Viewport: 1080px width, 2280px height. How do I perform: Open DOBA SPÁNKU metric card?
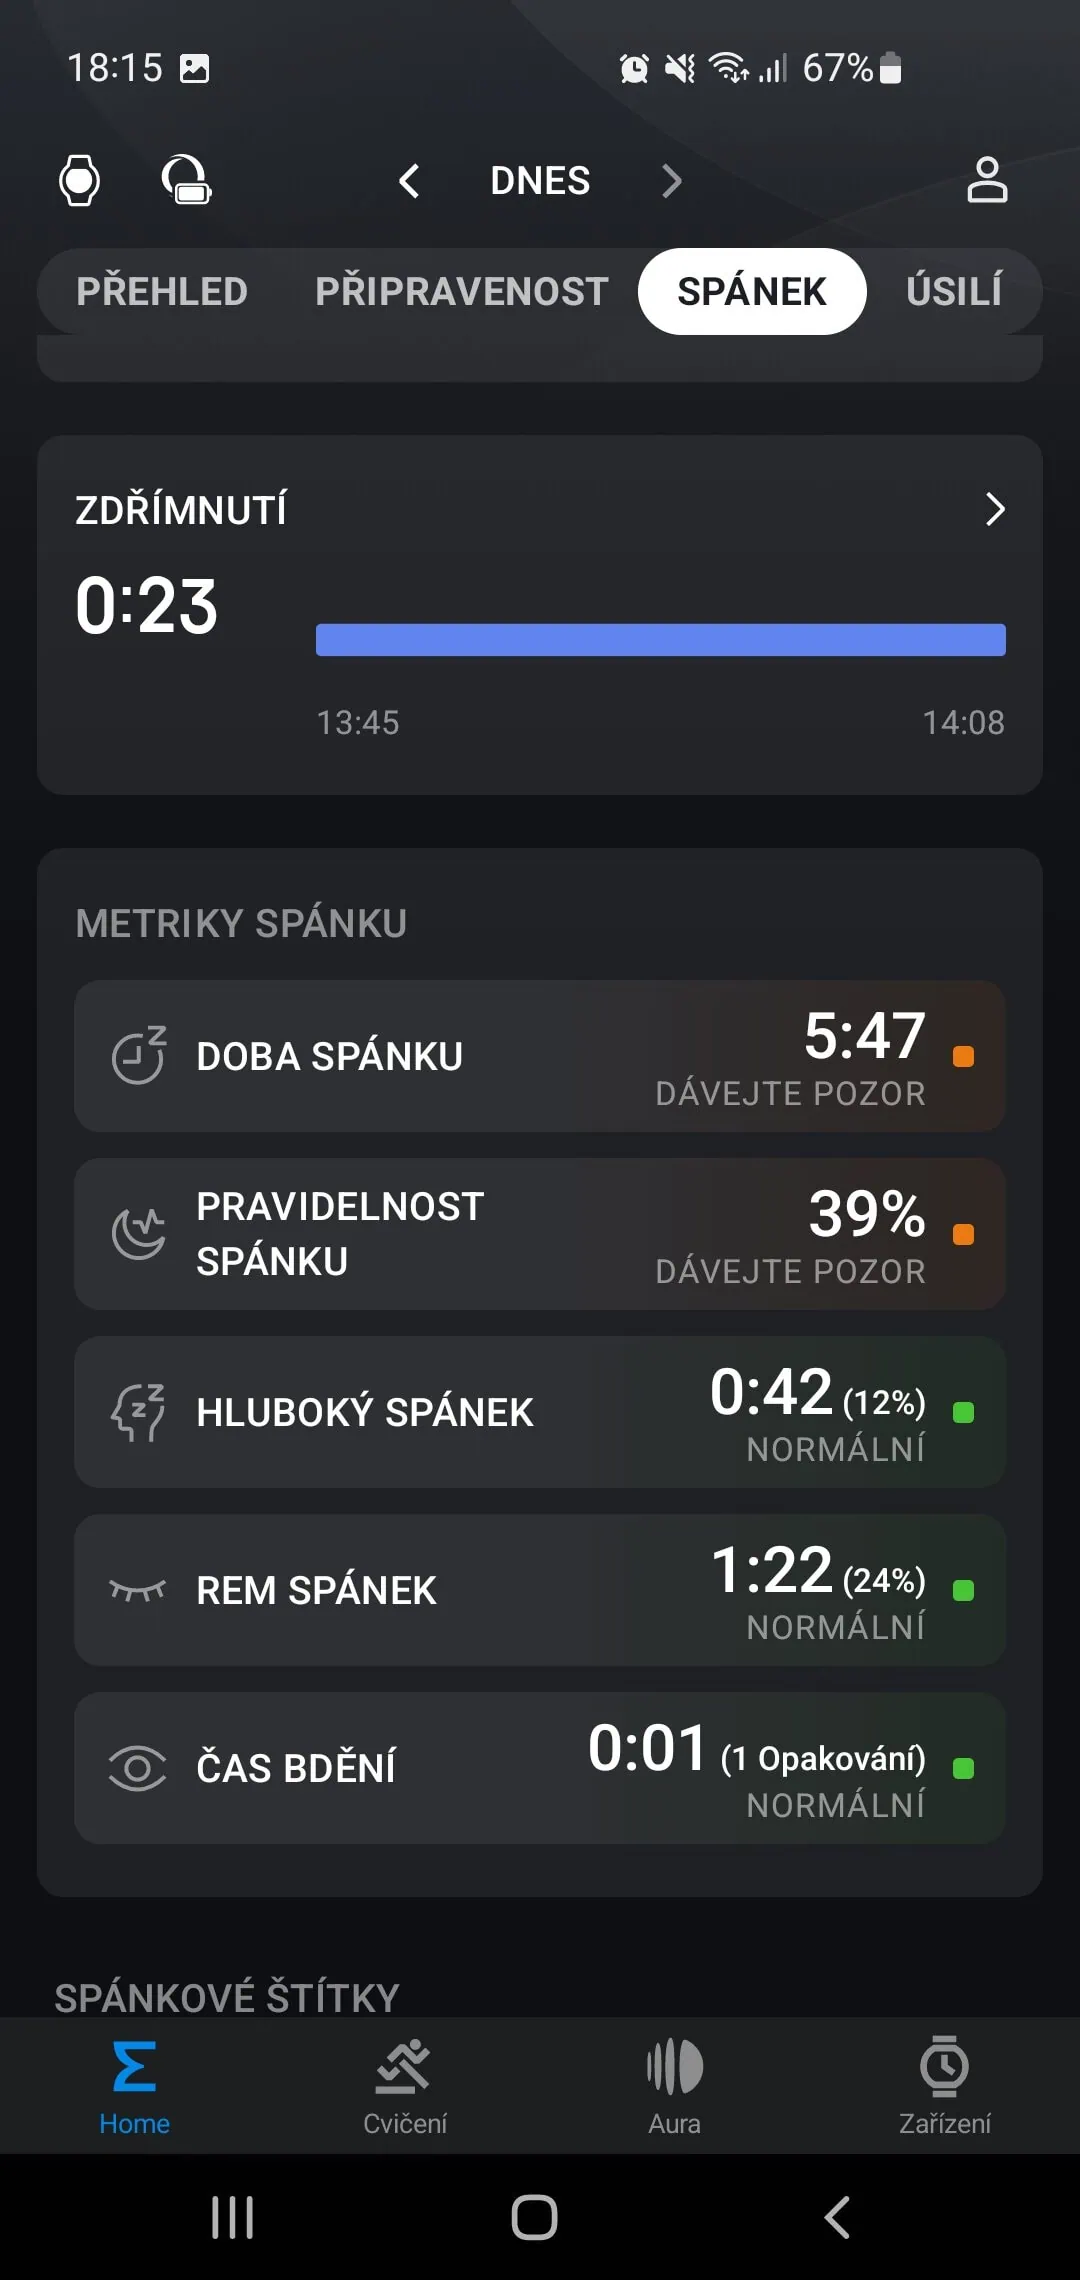540,1056
